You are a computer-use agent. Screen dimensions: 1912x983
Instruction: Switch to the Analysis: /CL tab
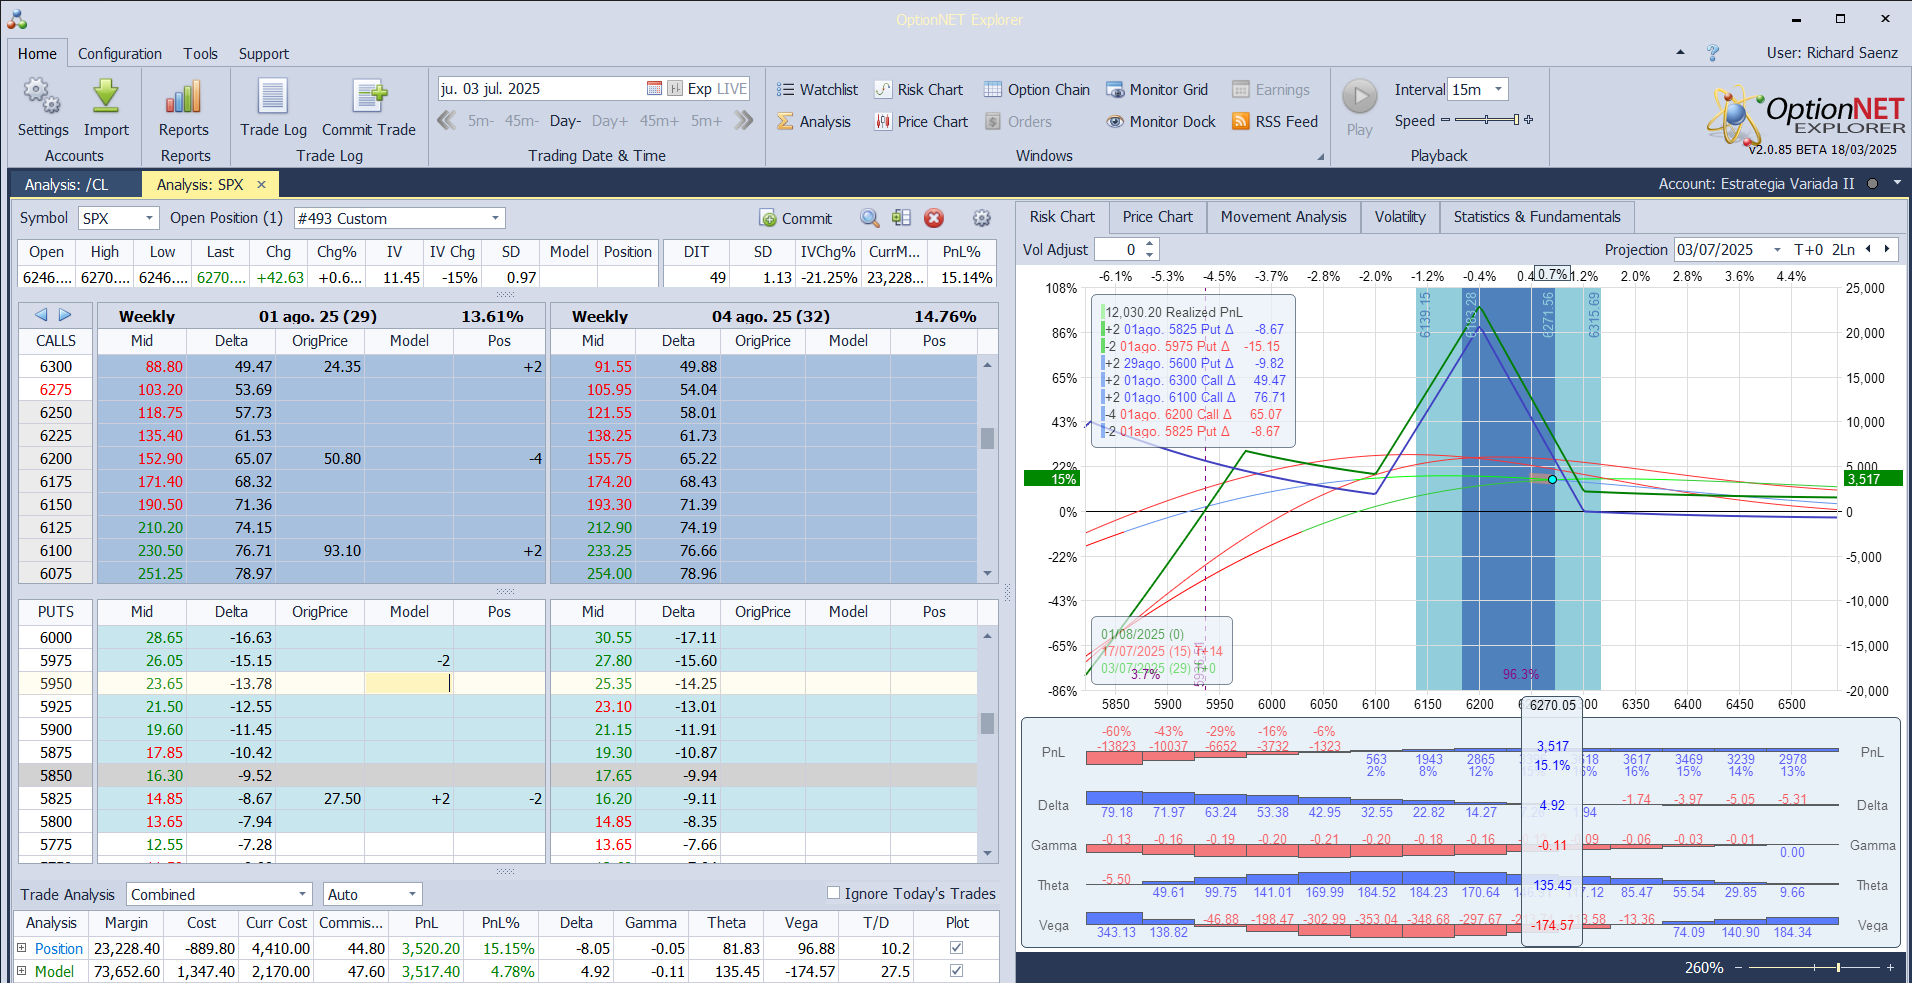coord(67,185)
